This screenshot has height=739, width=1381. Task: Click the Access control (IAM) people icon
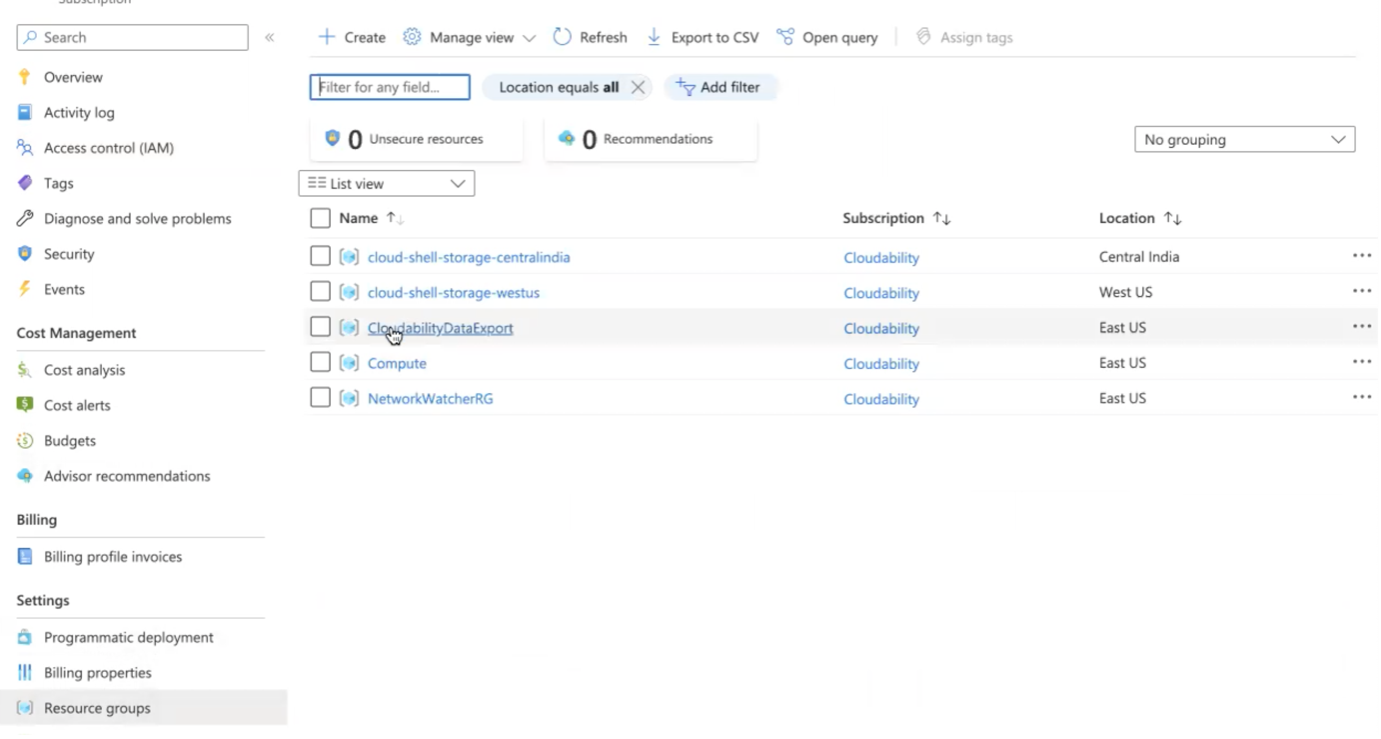coord(25,148)
